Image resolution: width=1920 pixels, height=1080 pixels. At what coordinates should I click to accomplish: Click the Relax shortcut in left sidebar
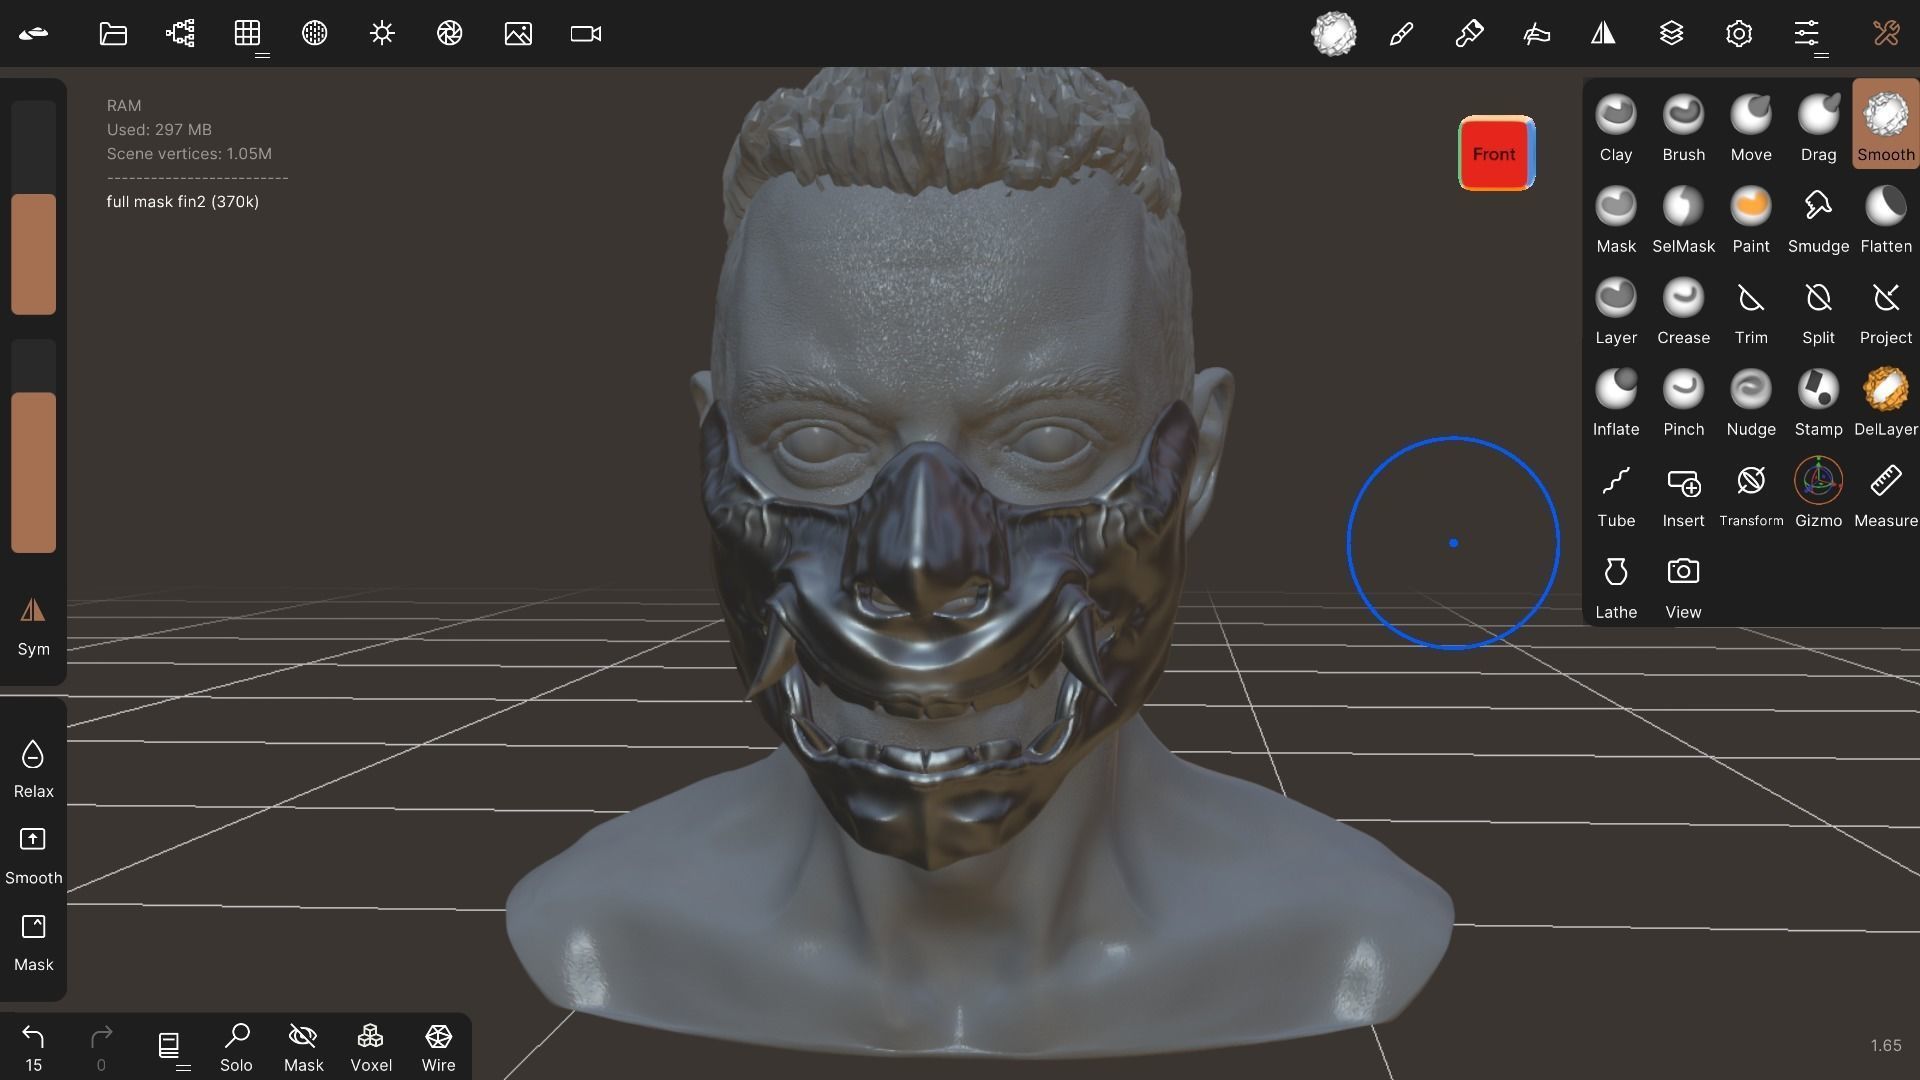pyautogui.click(x=33, y=768)
